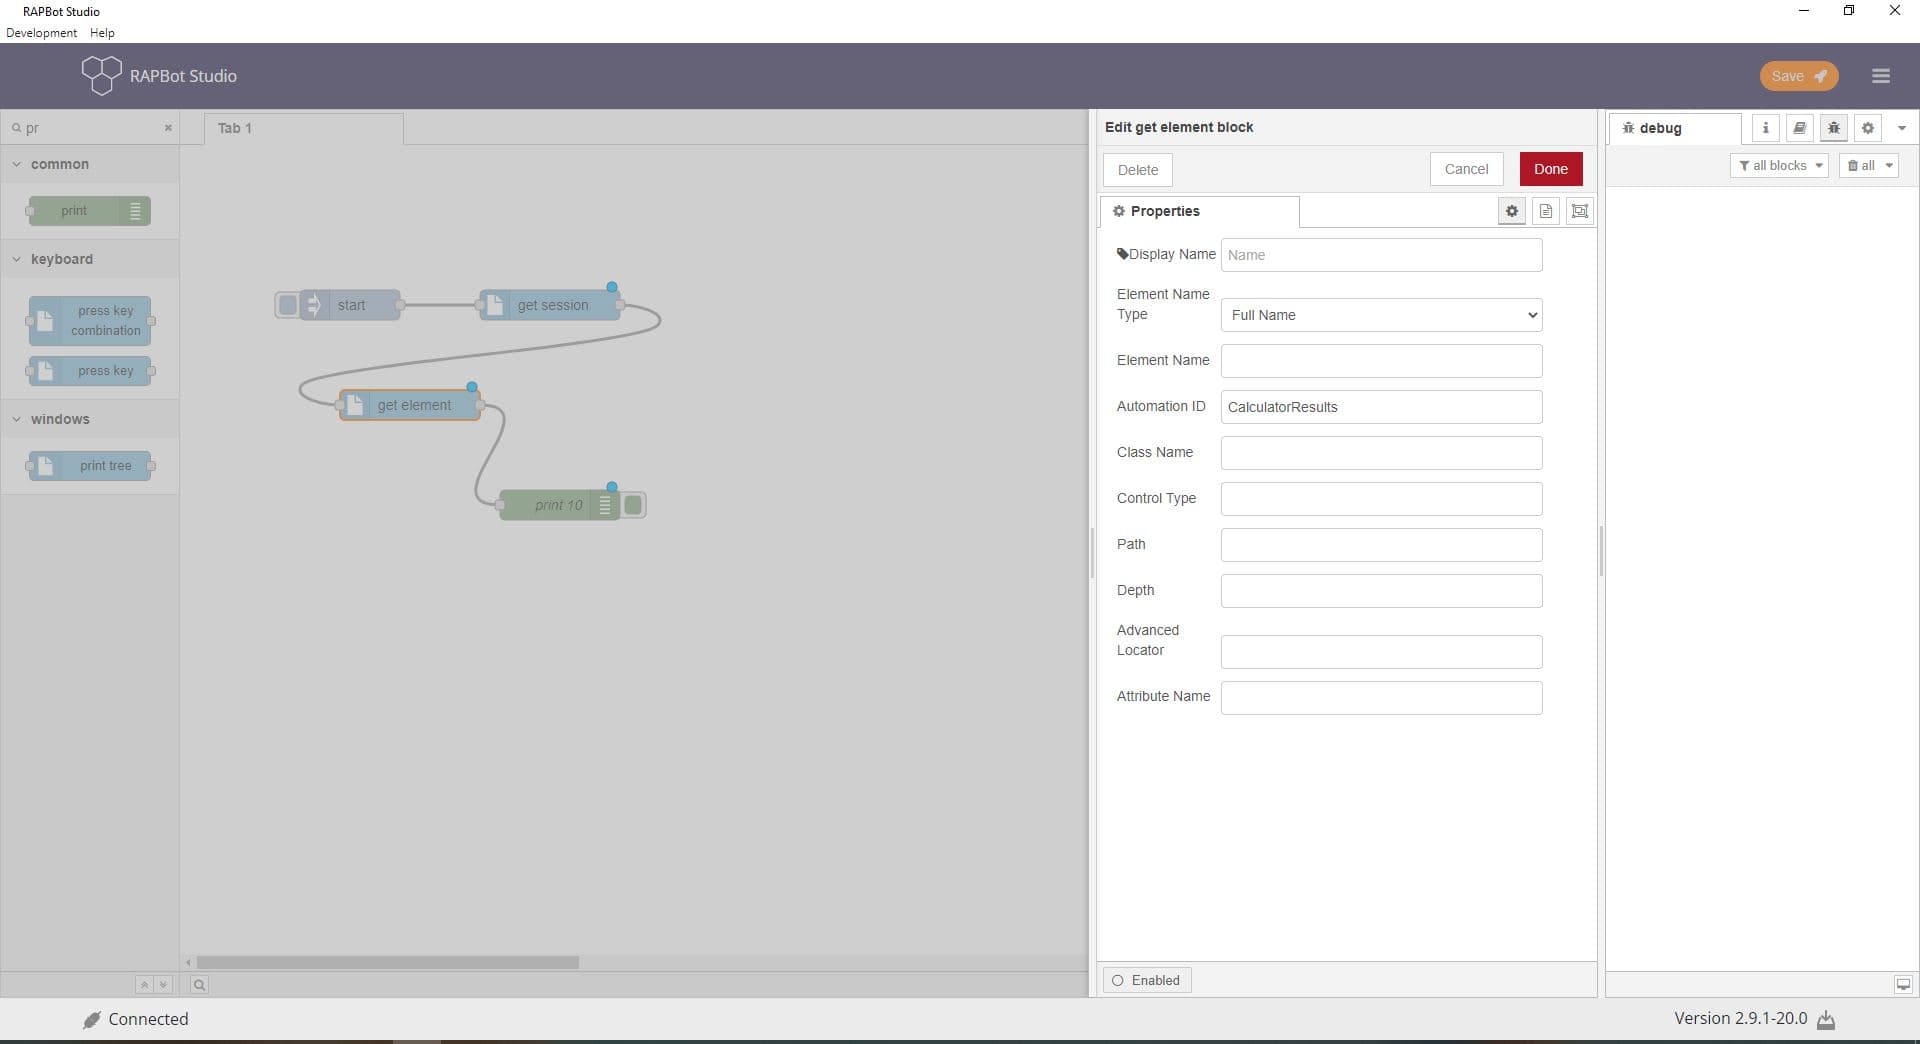1920x1044 pixels.
Task: Click the Cancel button
Action: 1466,169
